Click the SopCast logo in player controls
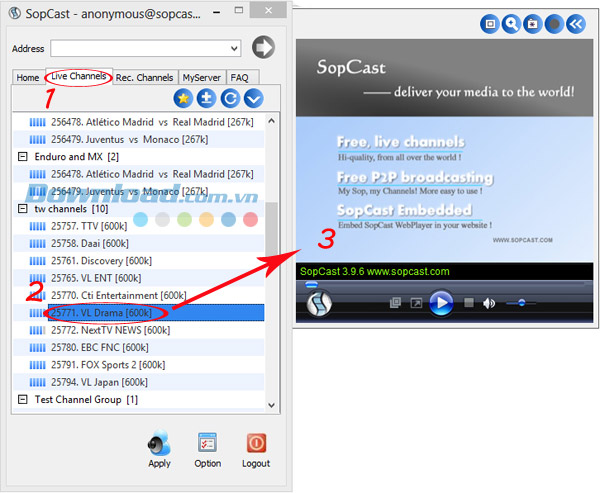The image size is (600, 493). pyautogui.click(x=319, y=304)
